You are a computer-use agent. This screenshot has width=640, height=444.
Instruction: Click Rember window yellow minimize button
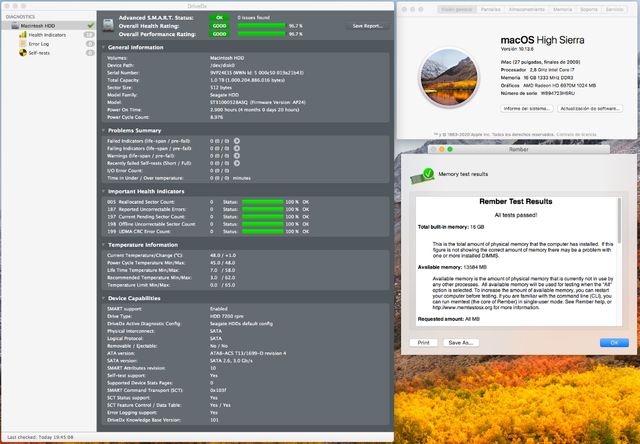pos(442,149)
